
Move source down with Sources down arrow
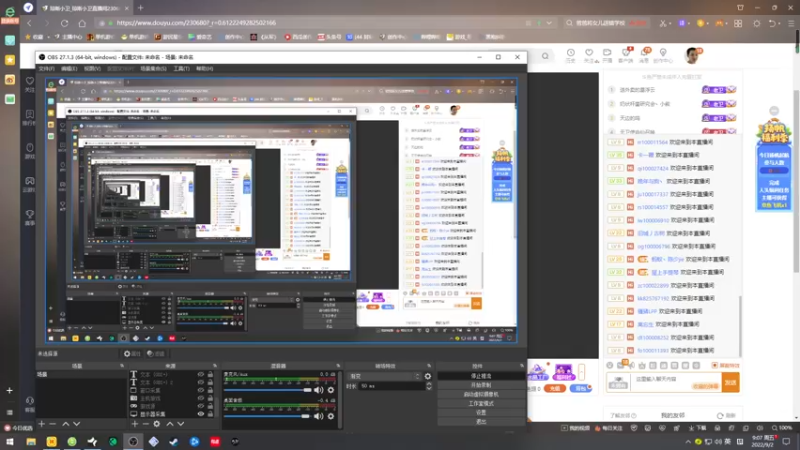[181, 424]
